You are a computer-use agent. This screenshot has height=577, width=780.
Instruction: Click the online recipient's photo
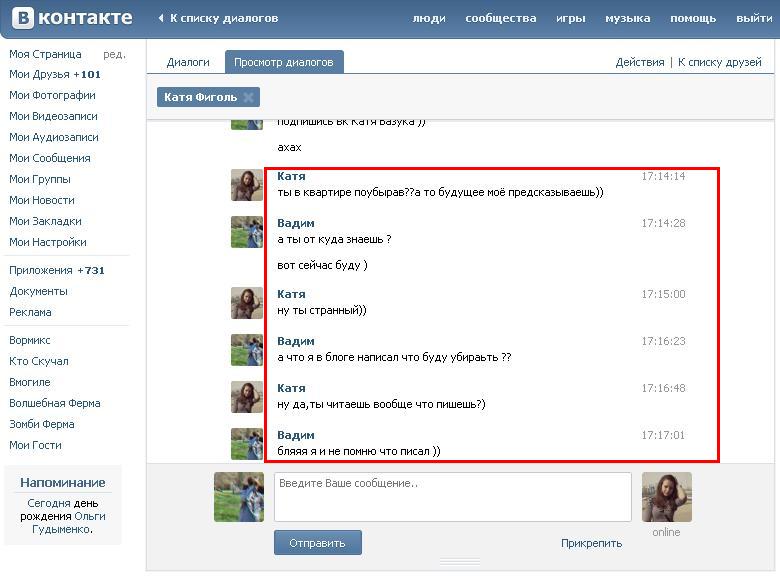[667, 497]
